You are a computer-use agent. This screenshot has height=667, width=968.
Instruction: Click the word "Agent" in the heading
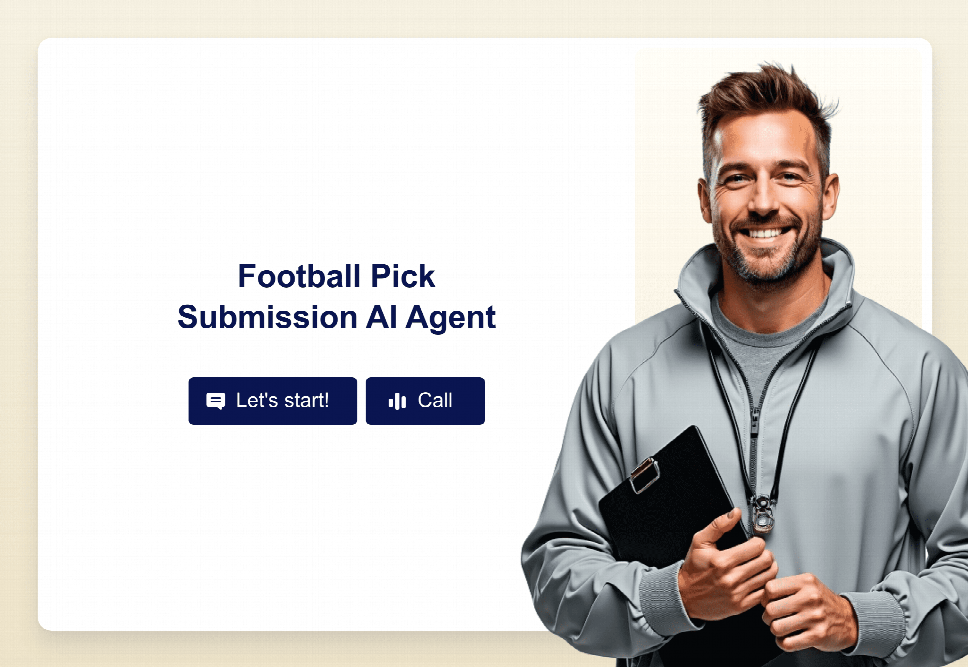450,318
